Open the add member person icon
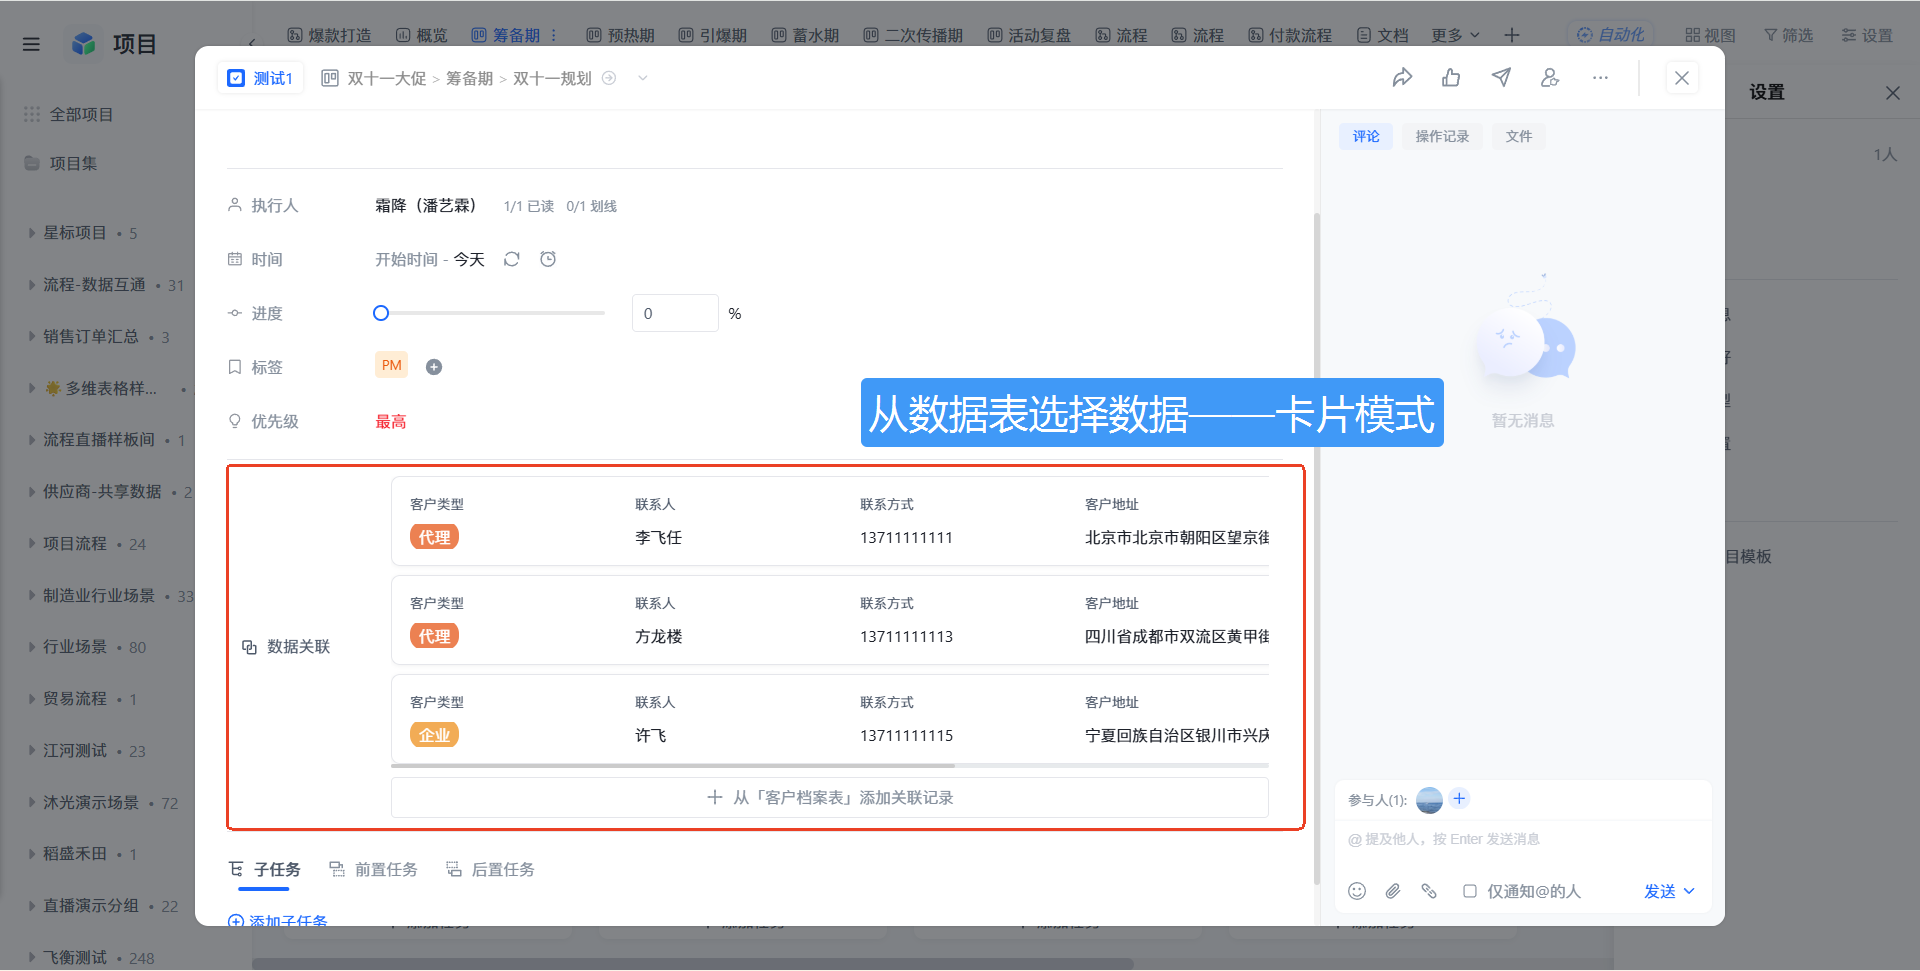1920x971 pixels. point(1550,78)
